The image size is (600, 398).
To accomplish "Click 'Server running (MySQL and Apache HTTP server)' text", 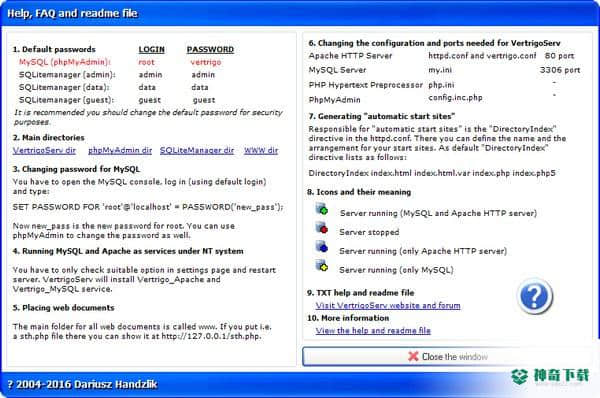I will click(x=438, y=213).
